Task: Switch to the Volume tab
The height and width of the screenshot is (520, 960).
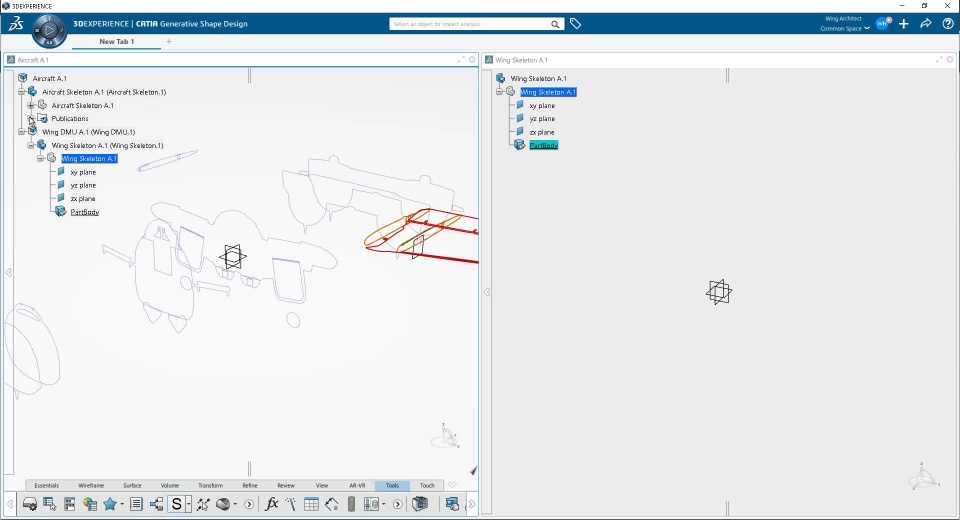Action: [x=170, y=485]
